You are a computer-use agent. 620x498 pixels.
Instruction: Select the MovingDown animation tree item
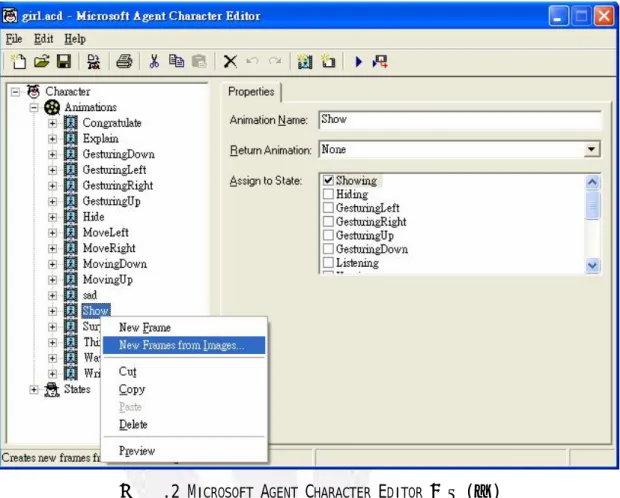(x=115, y=264)
